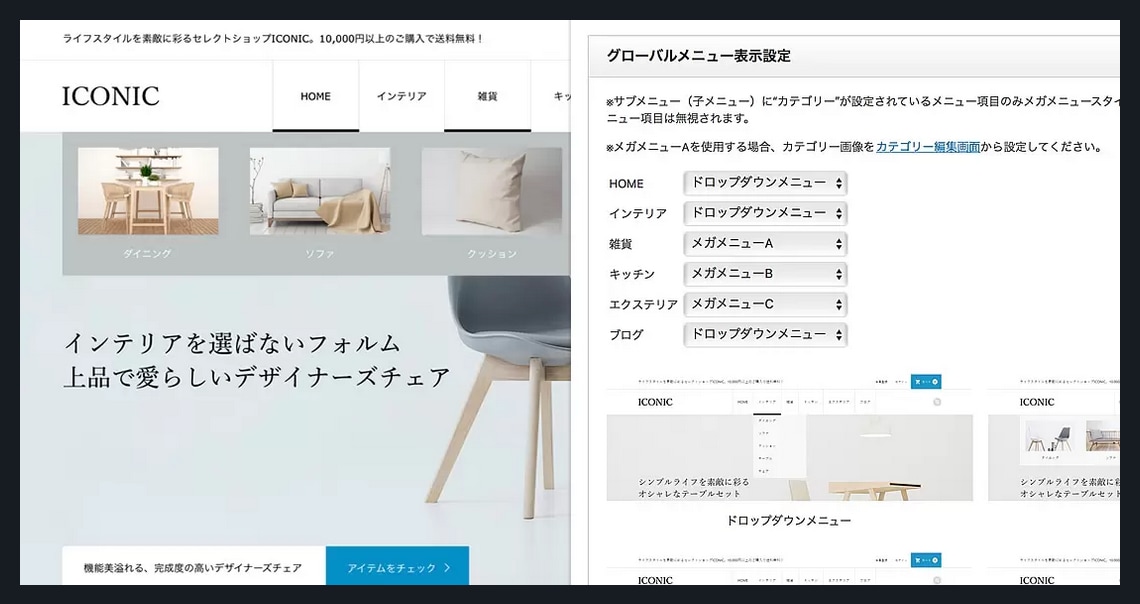Click the キッチン row label in settings
Screen dimensions: 1140x604
point(632,275)
